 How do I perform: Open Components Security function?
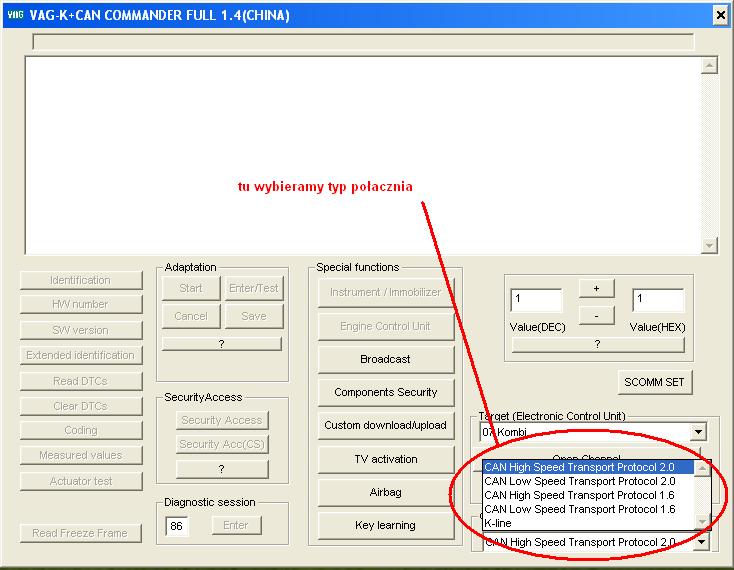(385, 392)
